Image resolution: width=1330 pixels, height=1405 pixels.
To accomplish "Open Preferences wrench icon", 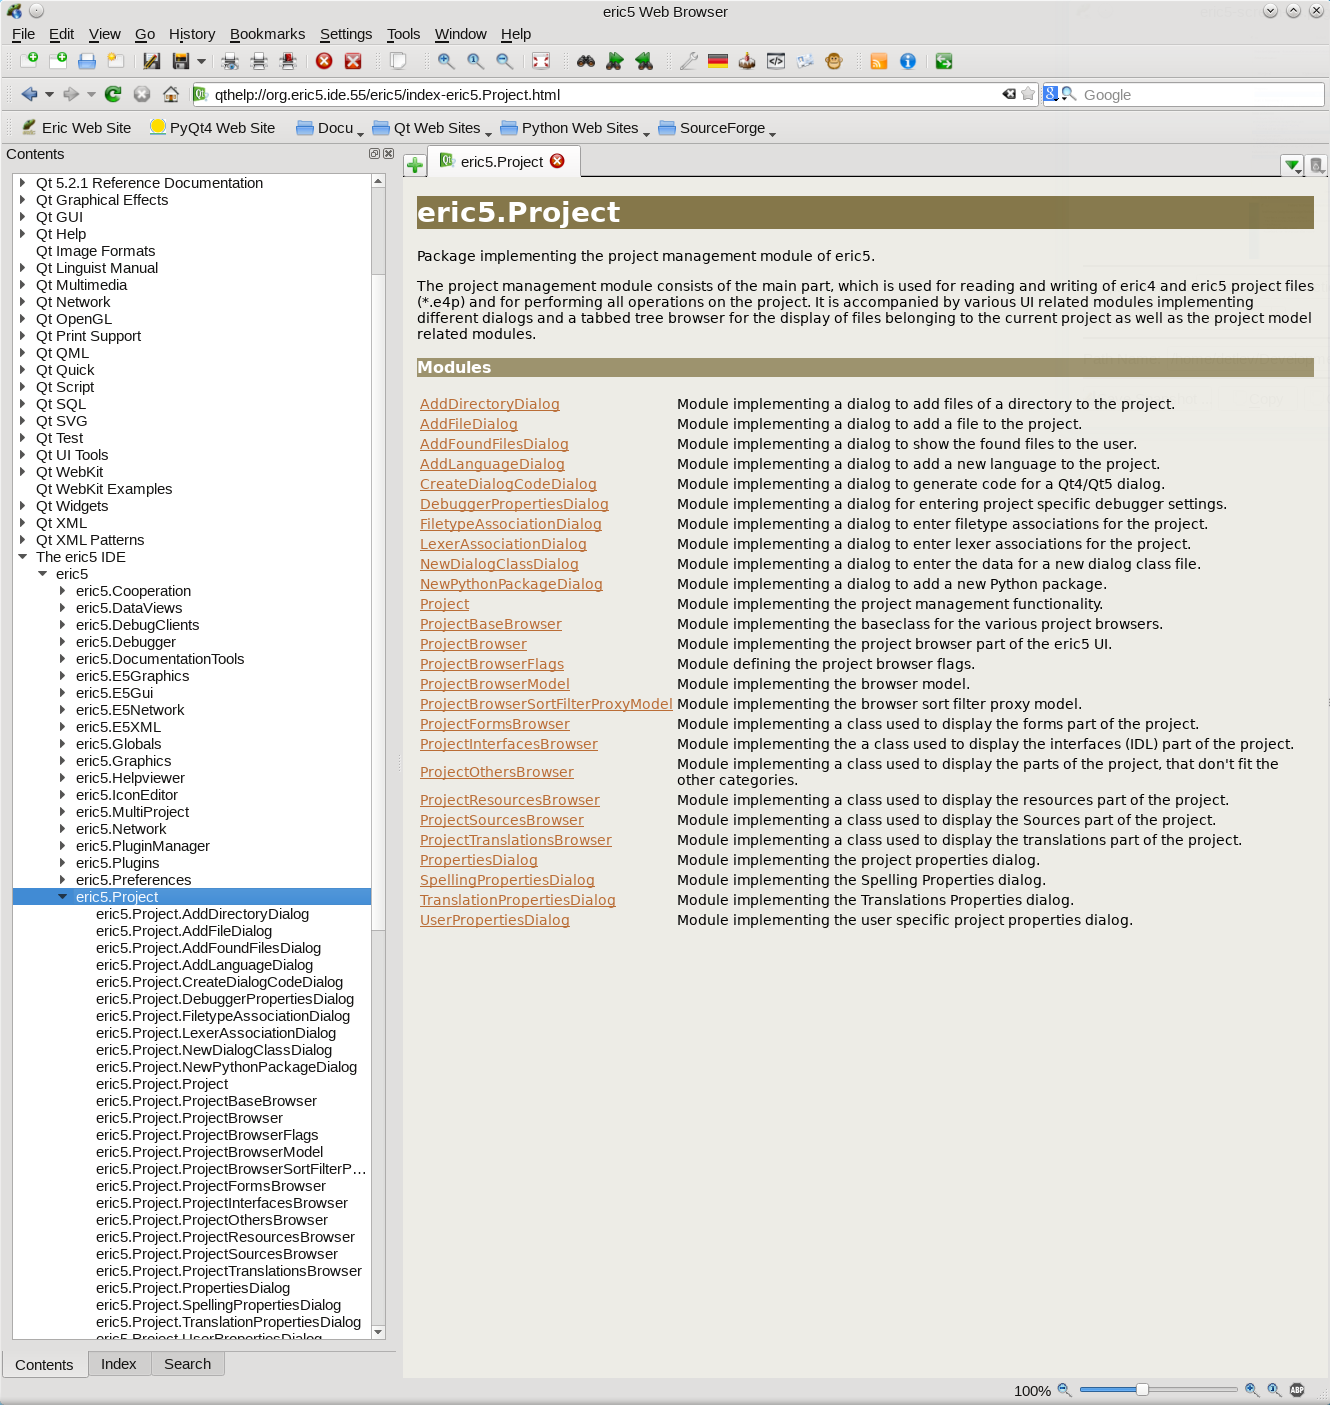I will coord(689,61).
